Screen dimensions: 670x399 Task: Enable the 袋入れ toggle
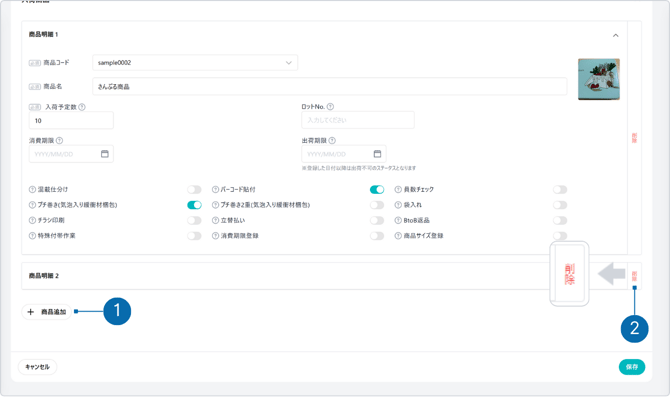(560, 205)
